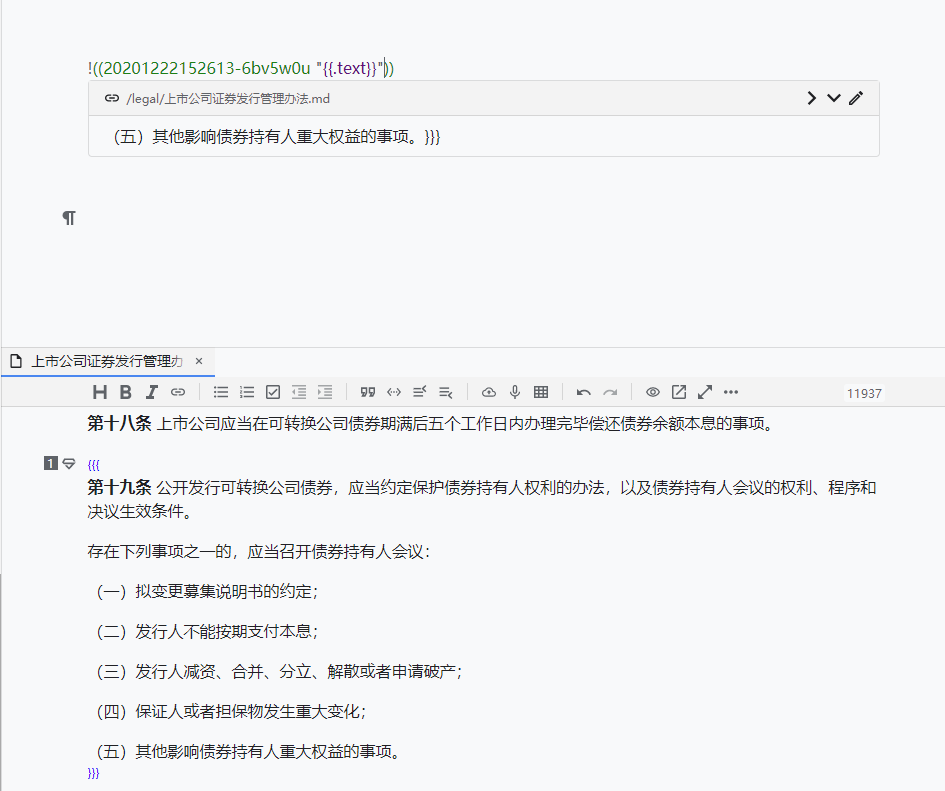The image size is (945, 791).
Task: Click the microphone record icon
Action: [x=515, y=392]
